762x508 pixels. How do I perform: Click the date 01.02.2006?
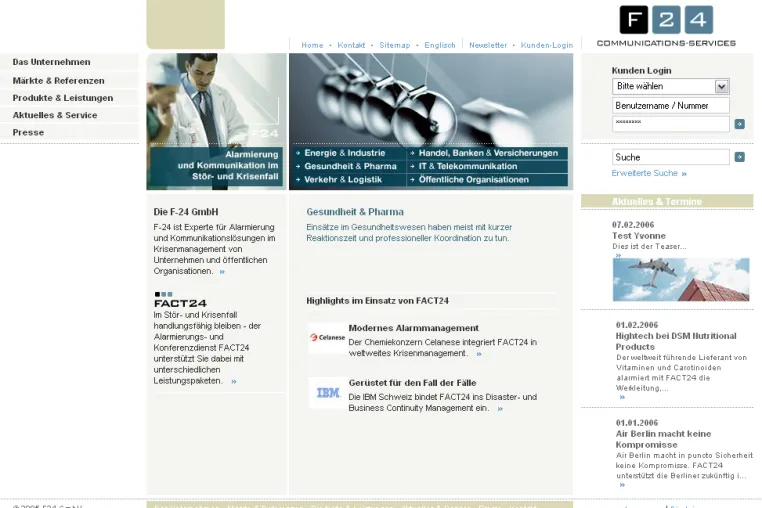[637, 325]
